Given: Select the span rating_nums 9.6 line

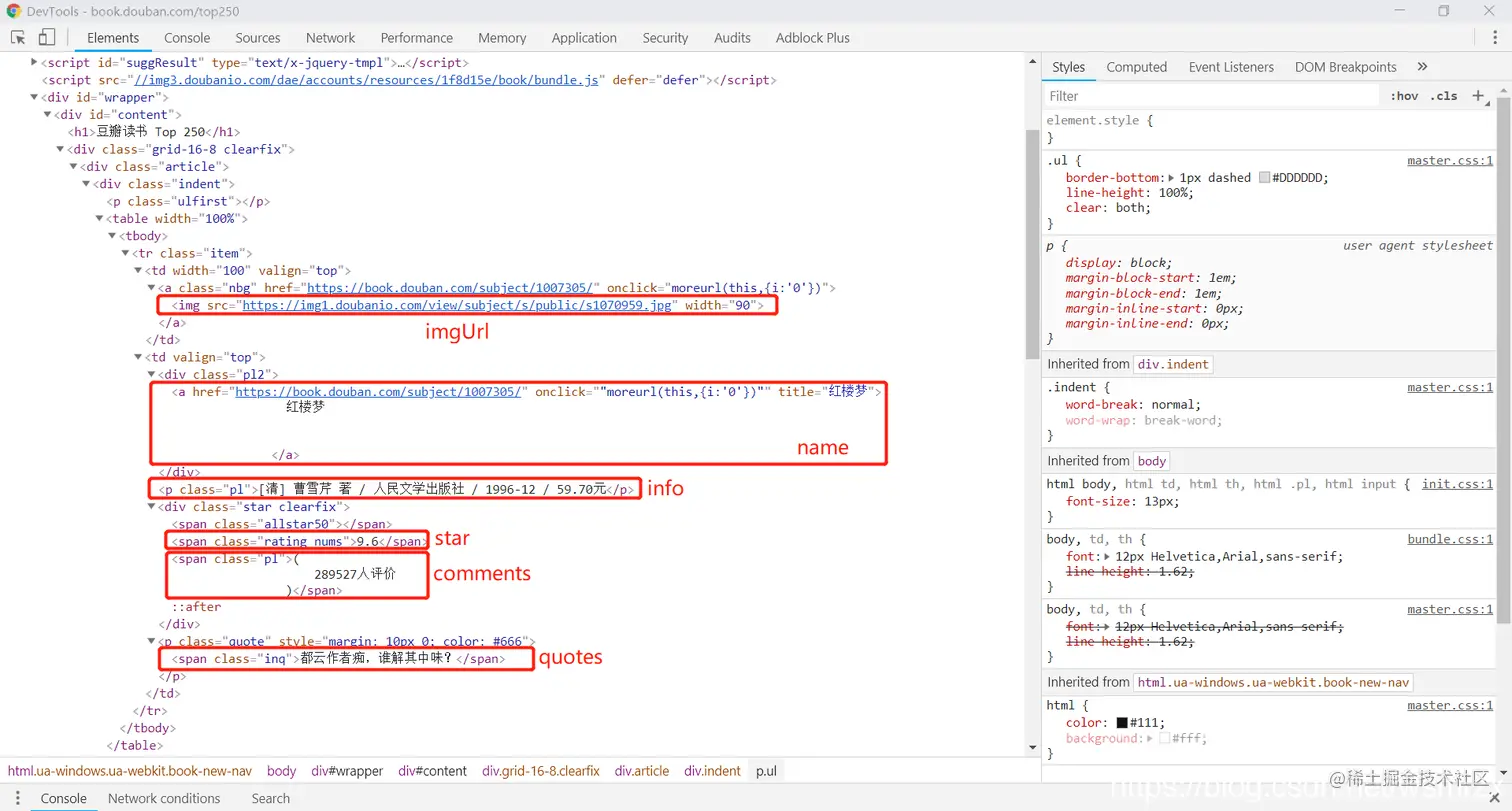Looking at the screenshot, I should click(297, 541).
